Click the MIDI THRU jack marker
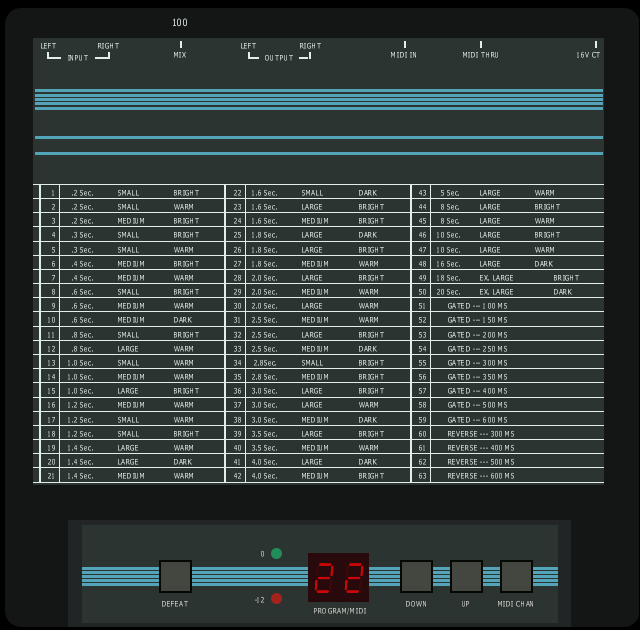640x630 pixels. (481, 44)
